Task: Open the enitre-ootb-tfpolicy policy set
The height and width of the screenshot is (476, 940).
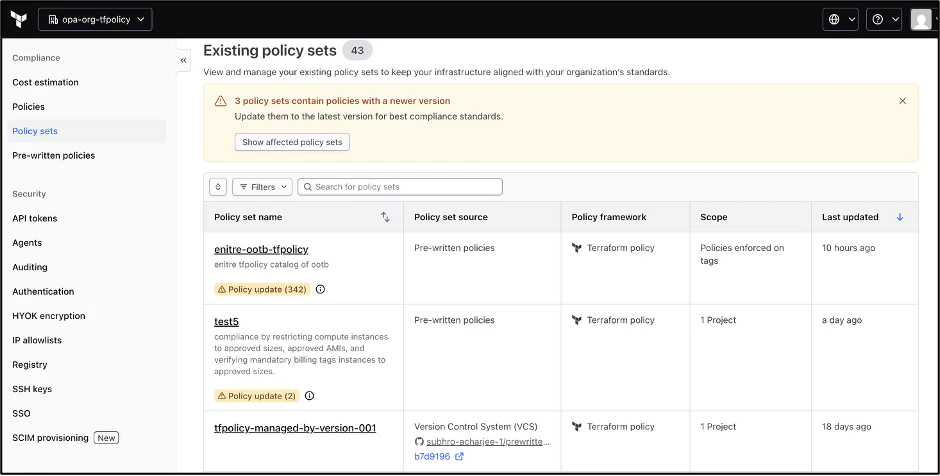Action: (x=261, y=249)
